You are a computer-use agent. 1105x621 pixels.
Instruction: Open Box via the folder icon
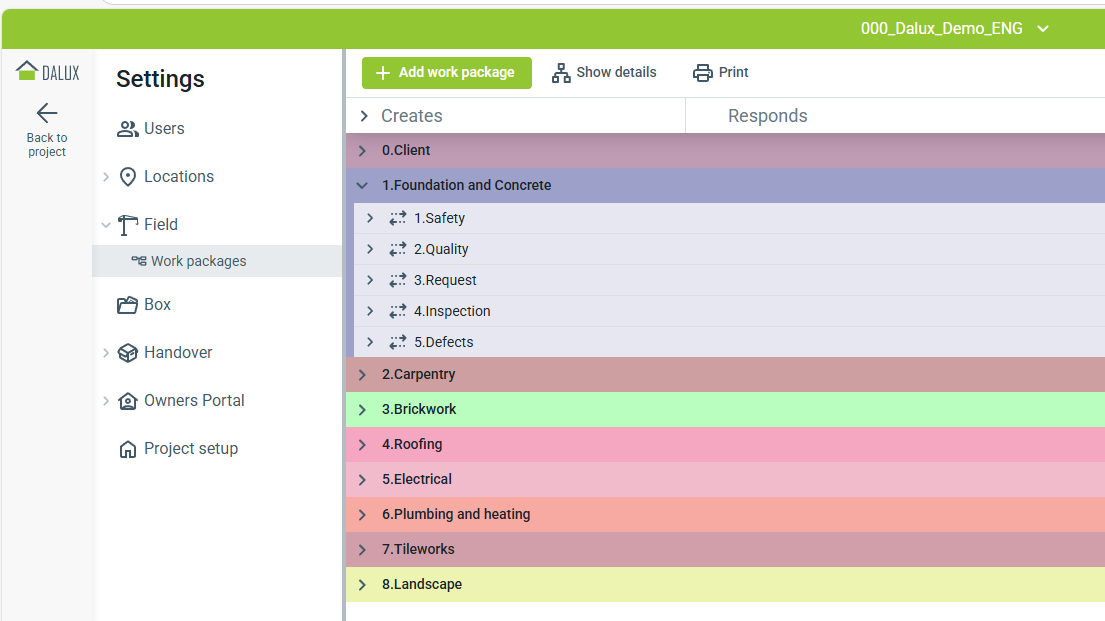point(128,305)
